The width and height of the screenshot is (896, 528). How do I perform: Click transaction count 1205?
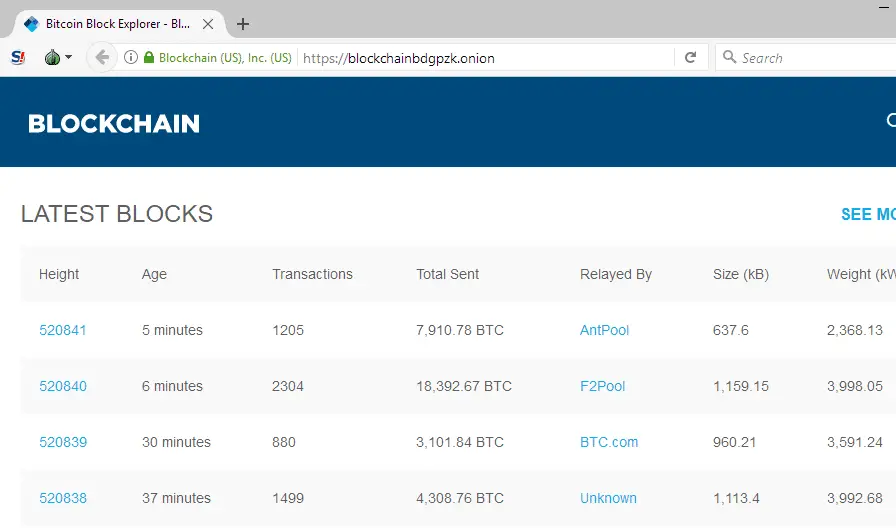pyautogui.click(x=288, y=330)
